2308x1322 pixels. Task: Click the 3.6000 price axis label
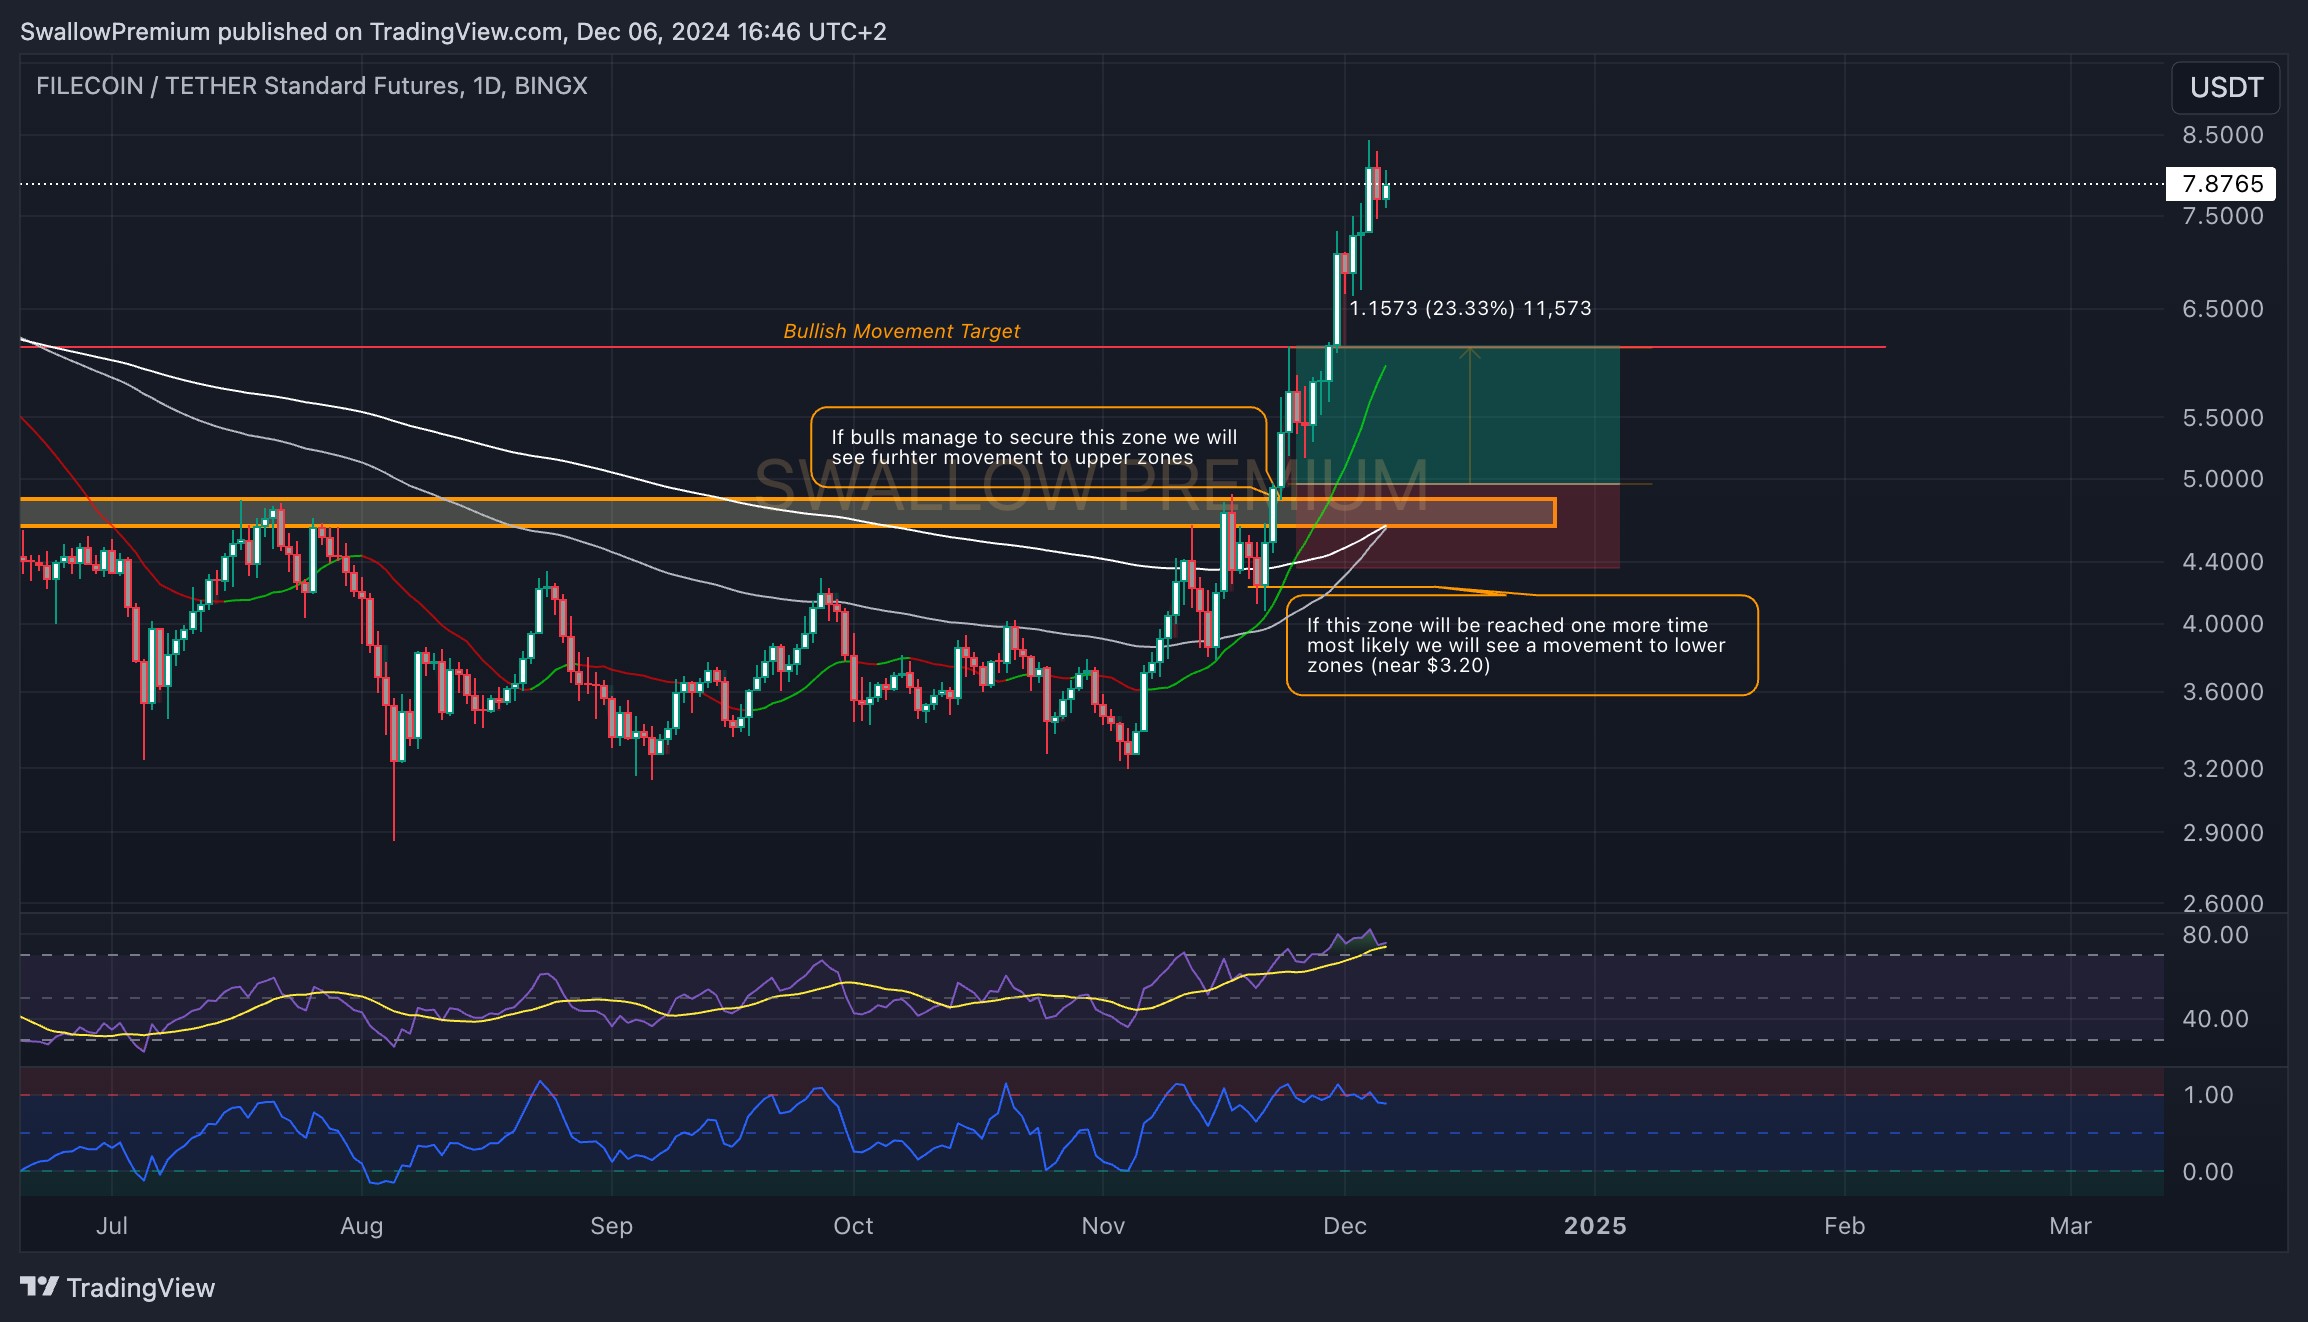(x=2223, y=692)
